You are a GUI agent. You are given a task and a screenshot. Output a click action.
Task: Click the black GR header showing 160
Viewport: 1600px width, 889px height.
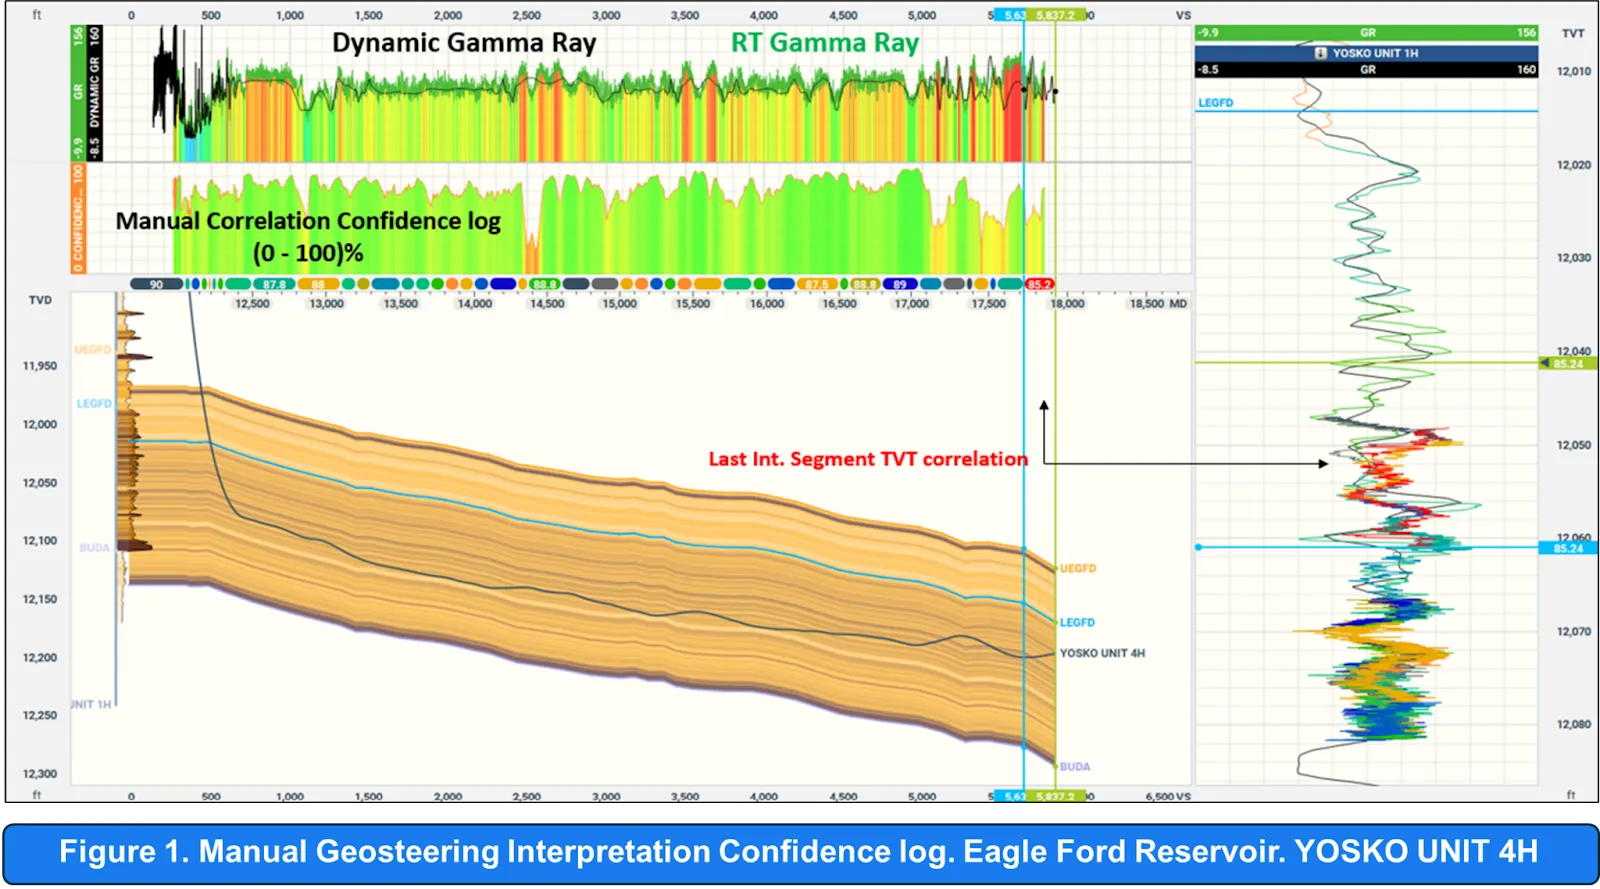[1366, 70]
